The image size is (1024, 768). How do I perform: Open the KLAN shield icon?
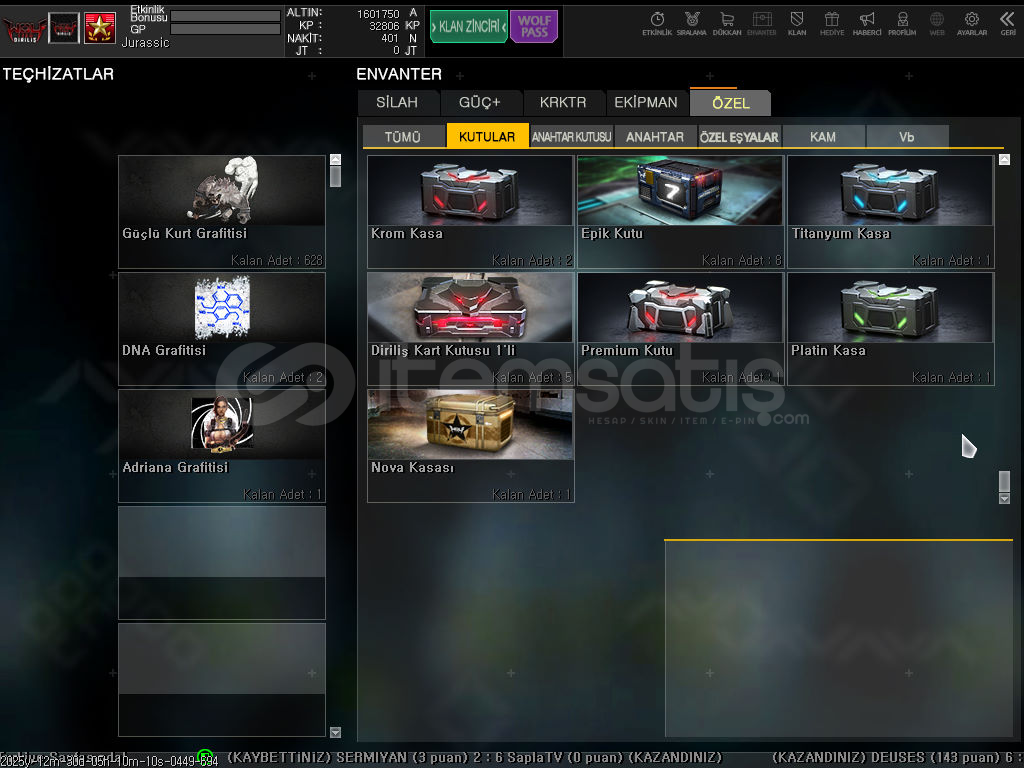pyautogui.click(x=797, y=24)
